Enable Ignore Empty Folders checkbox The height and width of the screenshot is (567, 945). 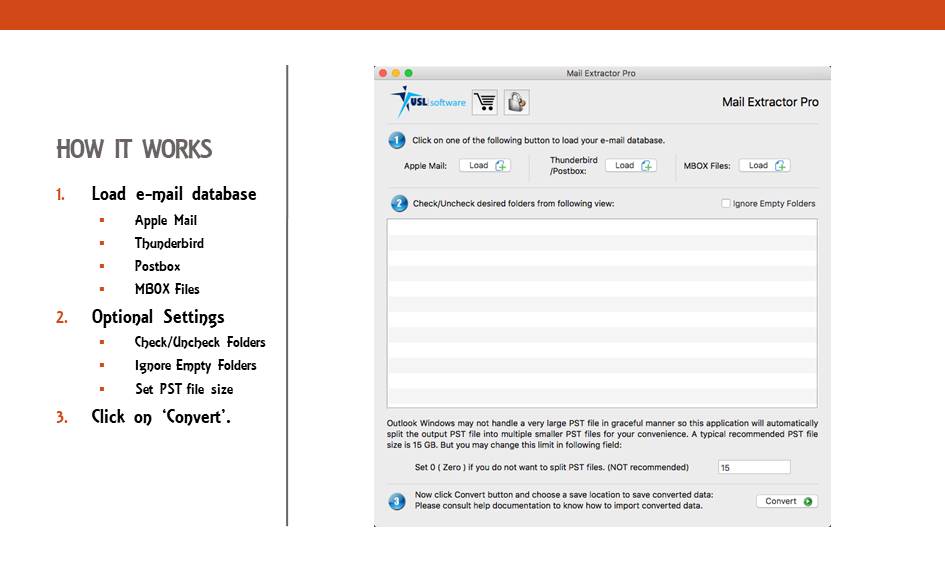pyautogui.click(x=726, y=204)
